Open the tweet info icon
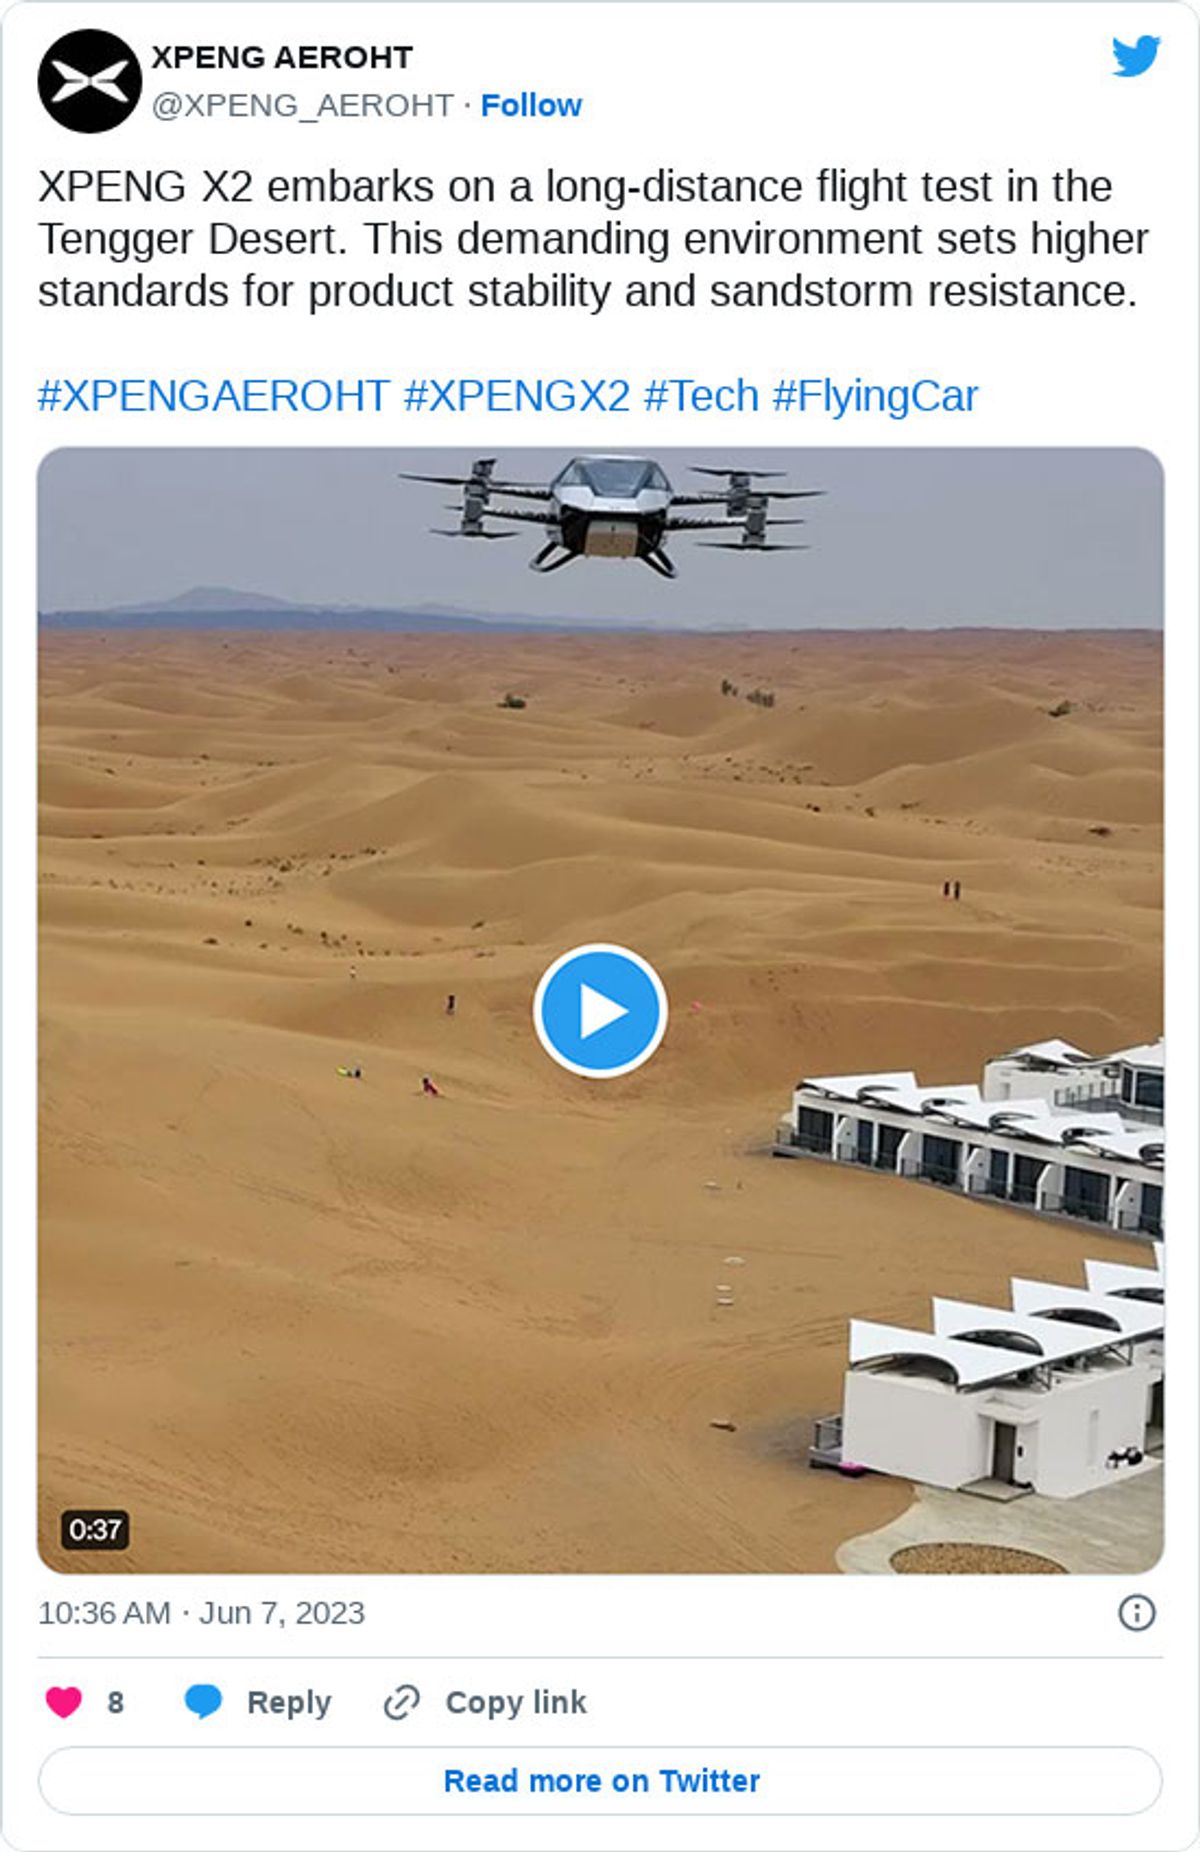 point(1136,1612)
